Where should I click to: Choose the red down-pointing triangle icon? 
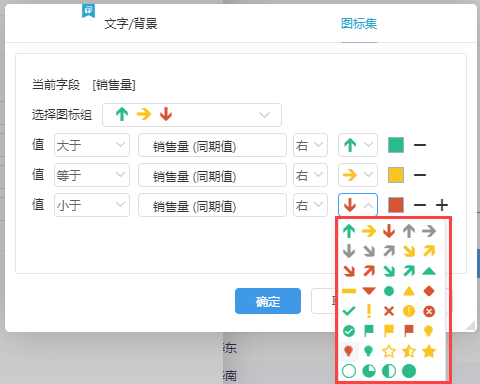[369, 291]
